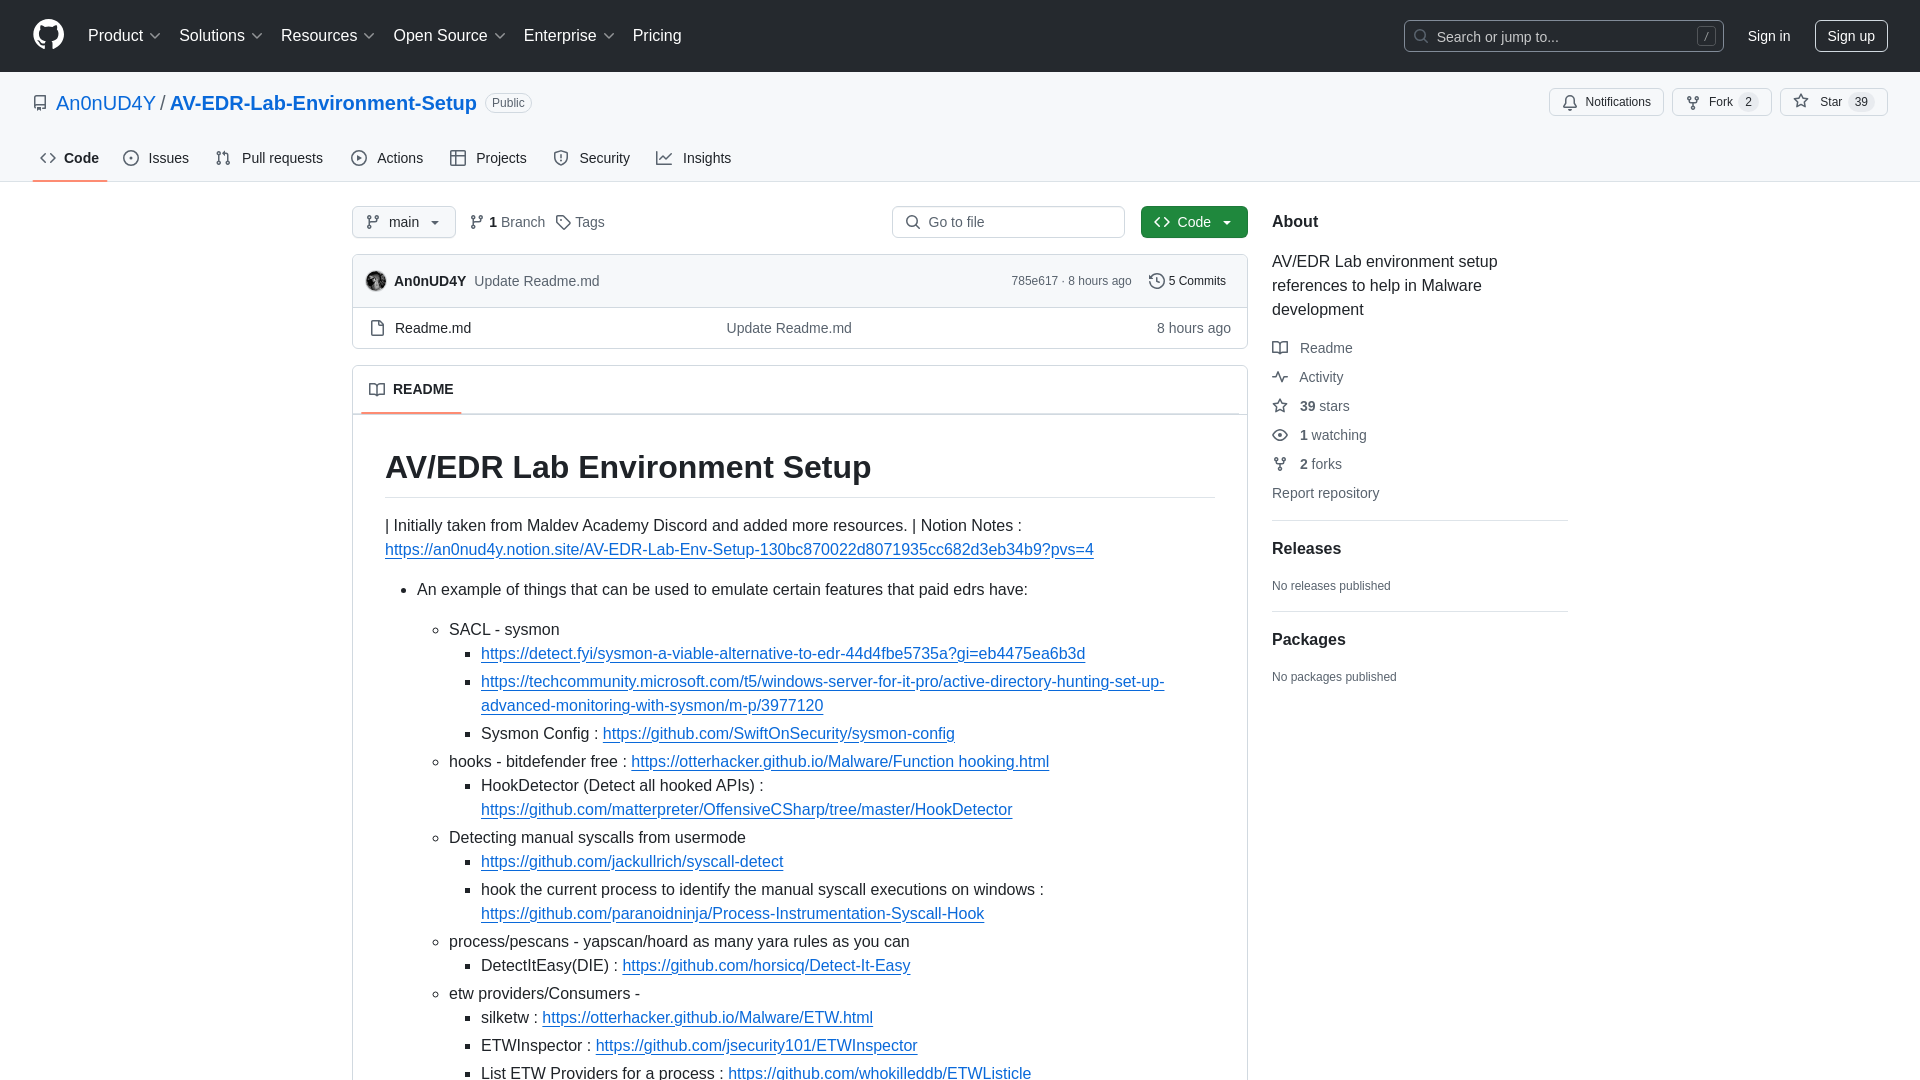Open the Activity link in About

[x=1308, y=377]
